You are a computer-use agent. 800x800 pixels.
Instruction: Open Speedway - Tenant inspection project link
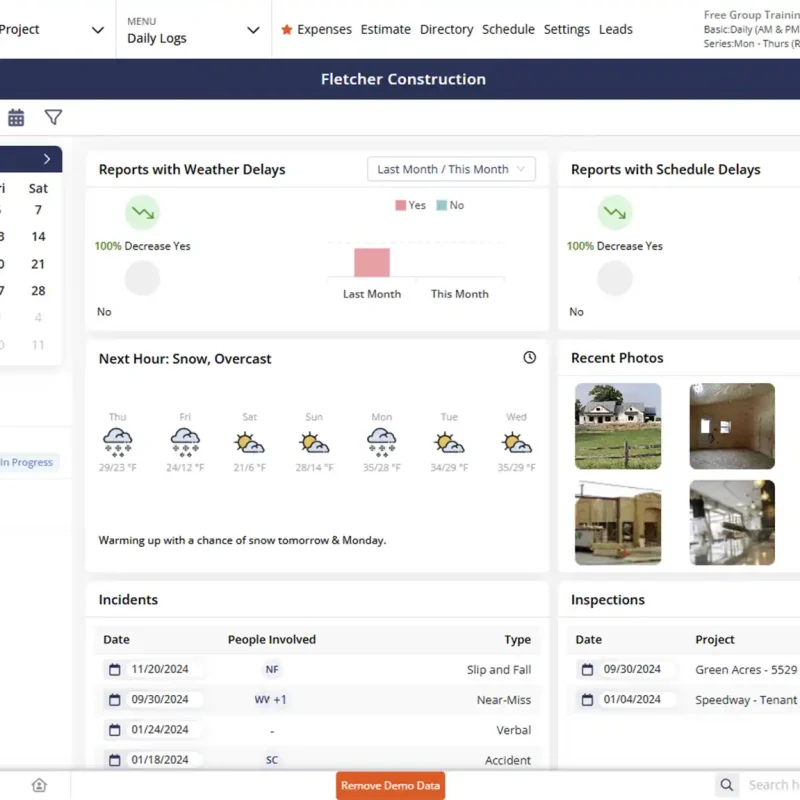pos(746,699)
